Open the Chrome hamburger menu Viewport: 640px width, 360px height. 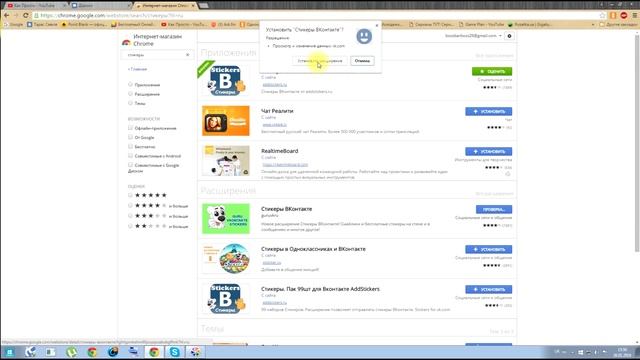(x=635, y=16)
